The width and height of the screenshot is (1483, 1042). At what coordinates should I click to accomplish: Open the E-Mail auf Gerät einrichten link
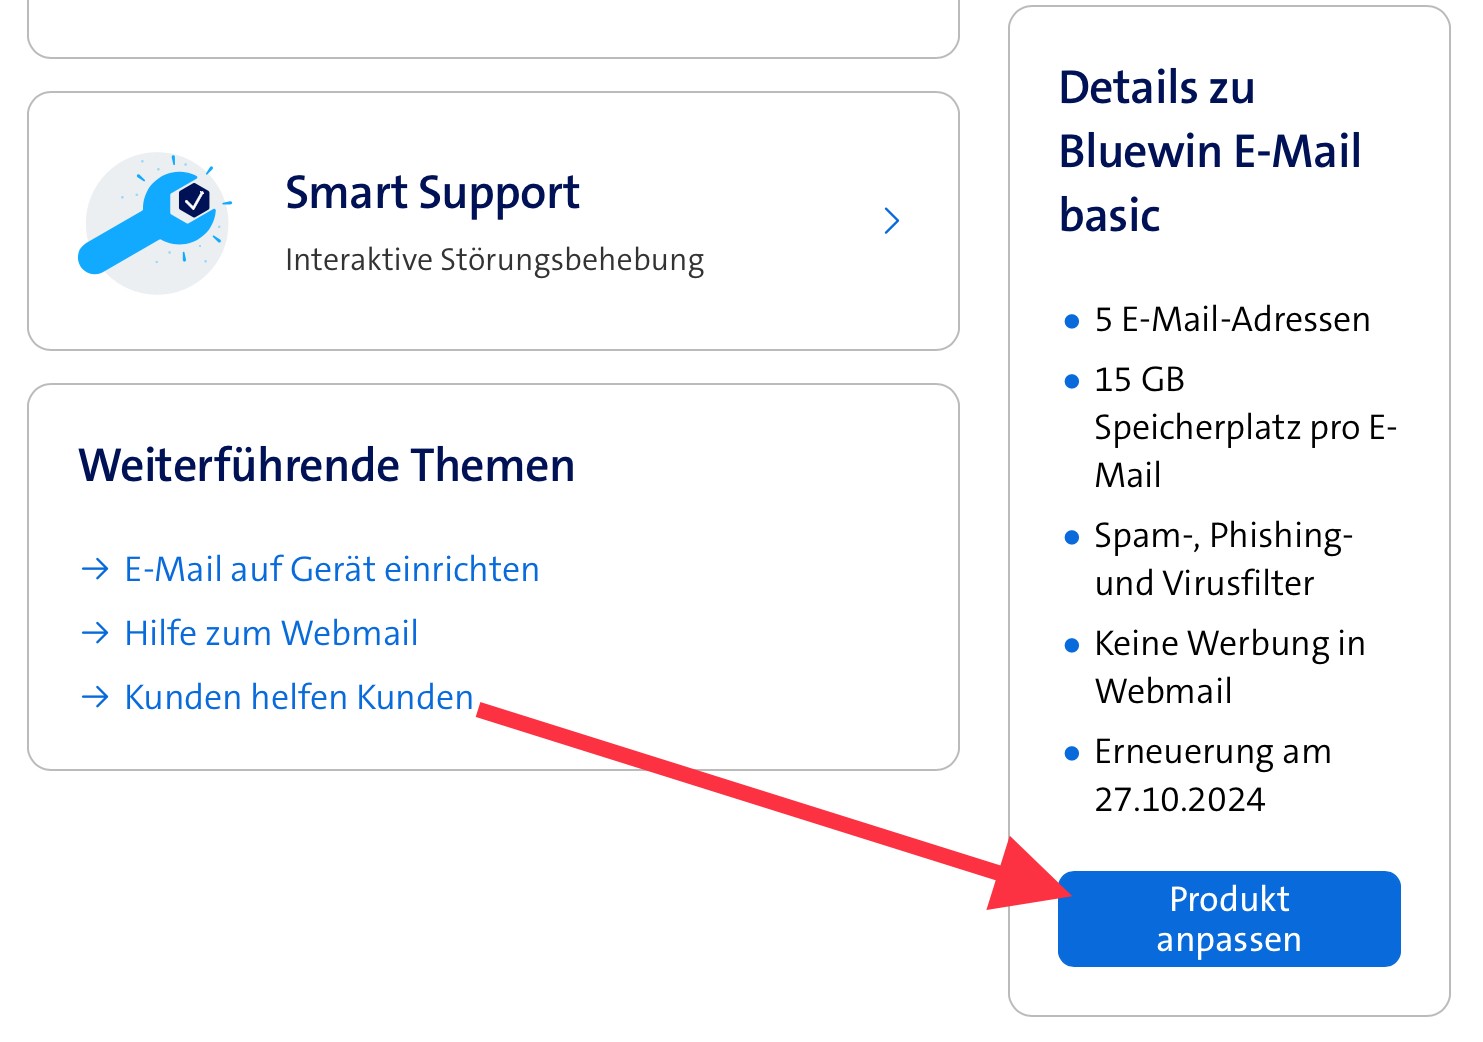(x=331, y=569)
